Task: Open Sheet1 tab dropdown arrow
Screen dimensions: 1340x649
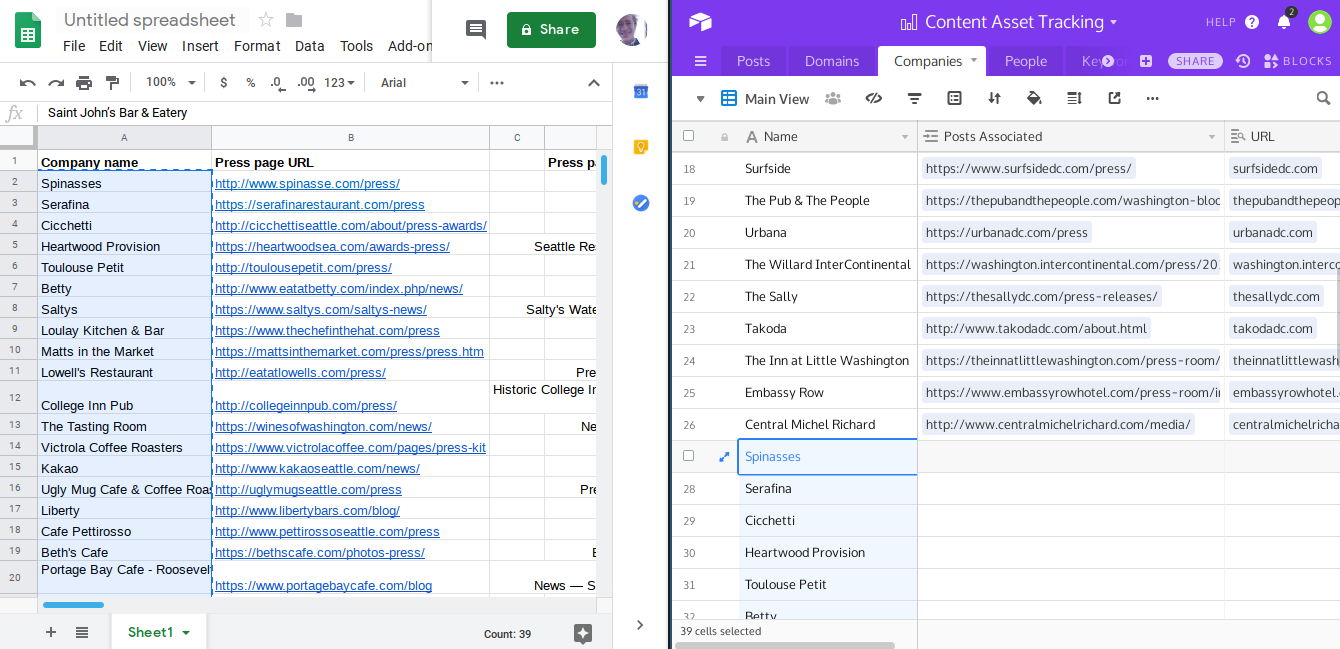Action: 186,633
